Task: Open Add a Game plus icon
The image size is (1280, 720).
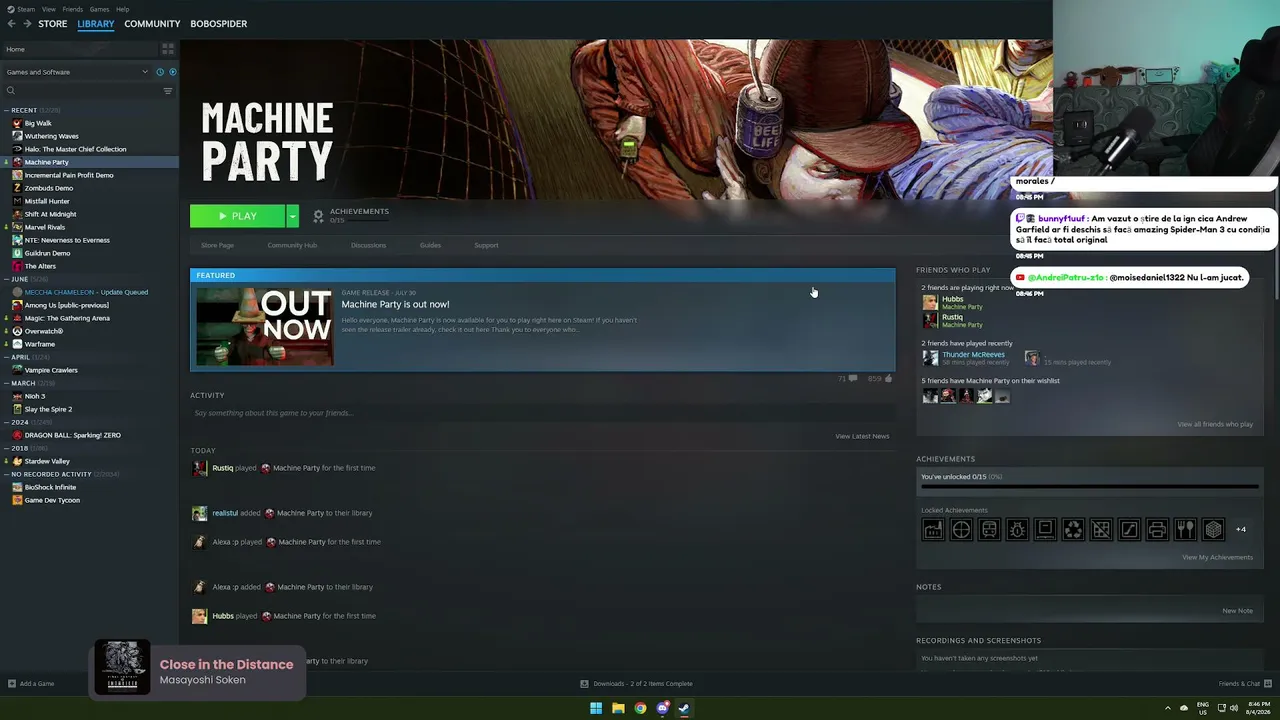Action: (x=12, y=684)
